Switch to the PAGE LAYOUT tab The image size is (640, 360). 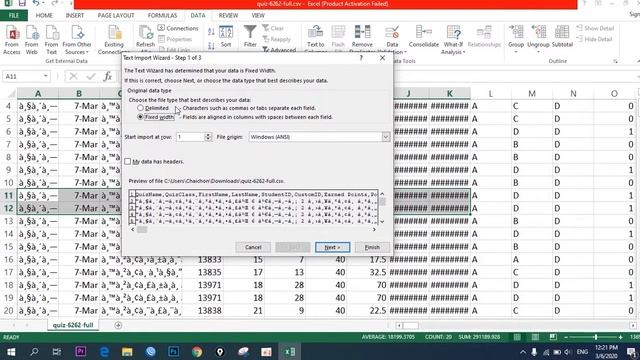(x=116, y=16)
